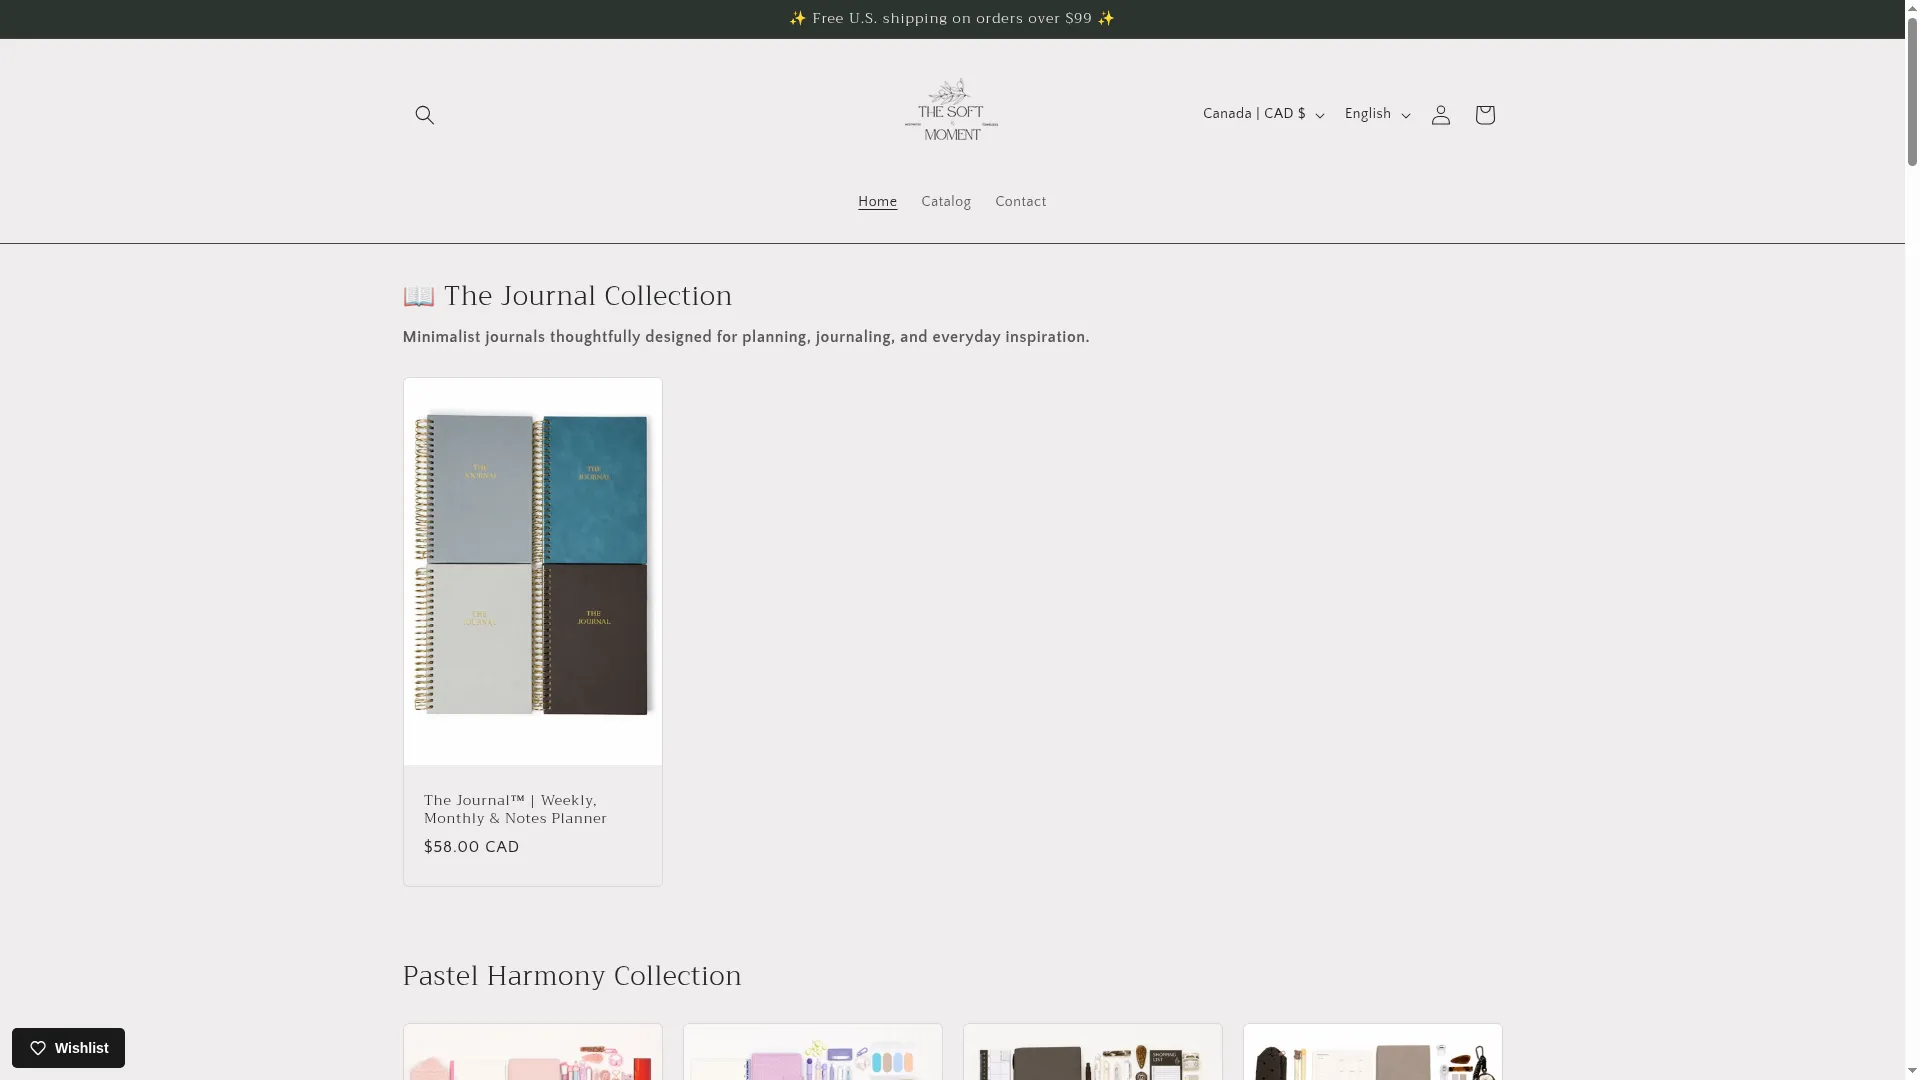Open the search magnifier icon
1920x1080 pixels.
coord(424,115)
